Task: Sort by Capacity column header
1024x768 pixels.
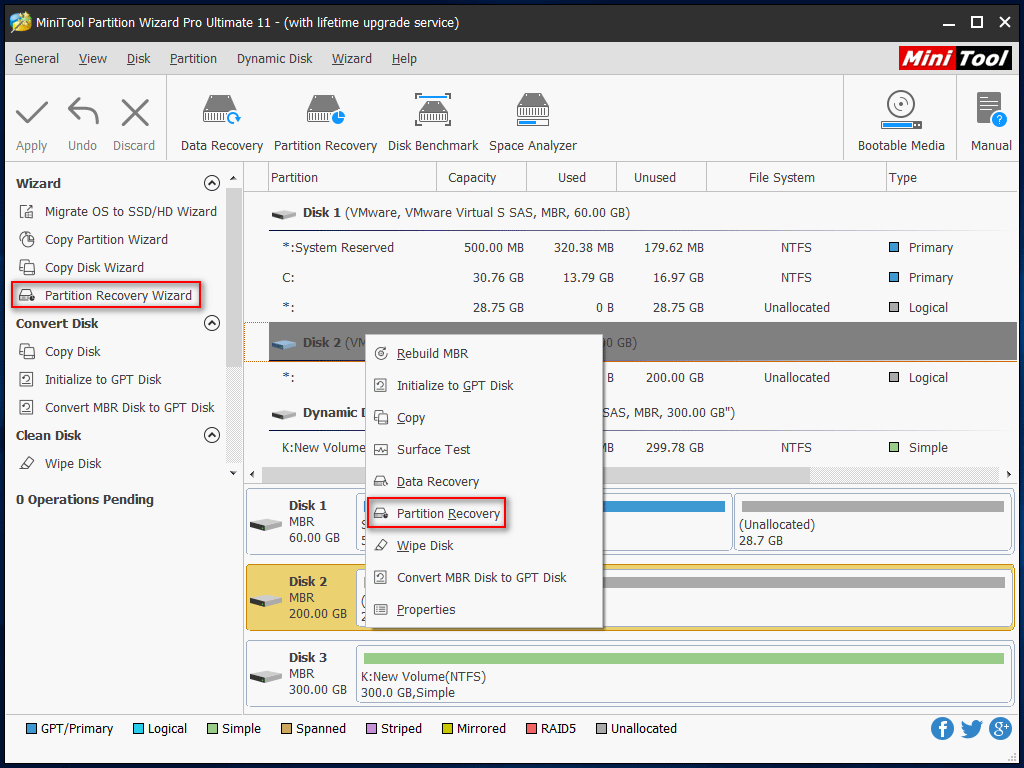Action: click(x=481, y=178)
